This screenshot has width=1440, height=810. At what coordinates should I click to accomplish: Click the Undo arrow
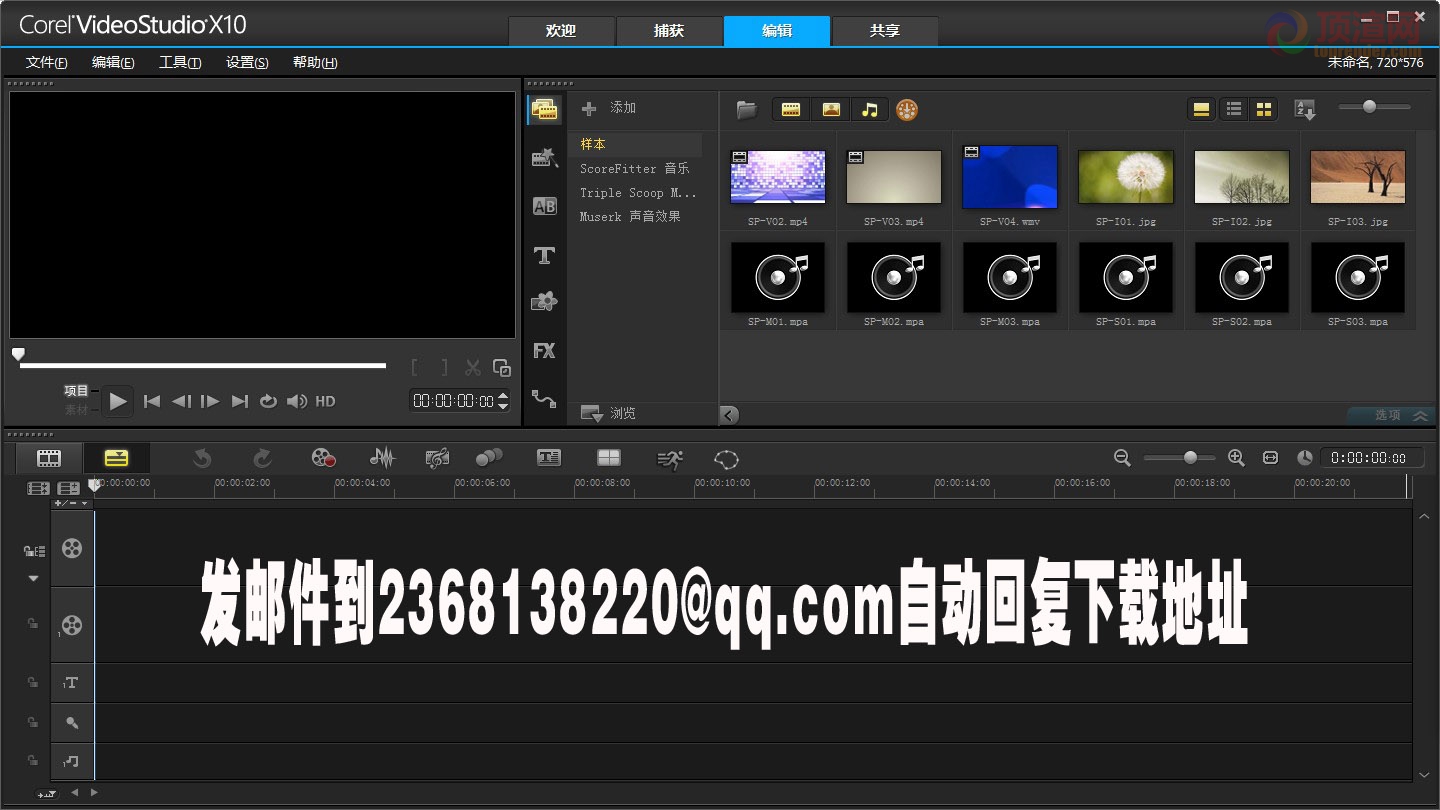[202, 458]
